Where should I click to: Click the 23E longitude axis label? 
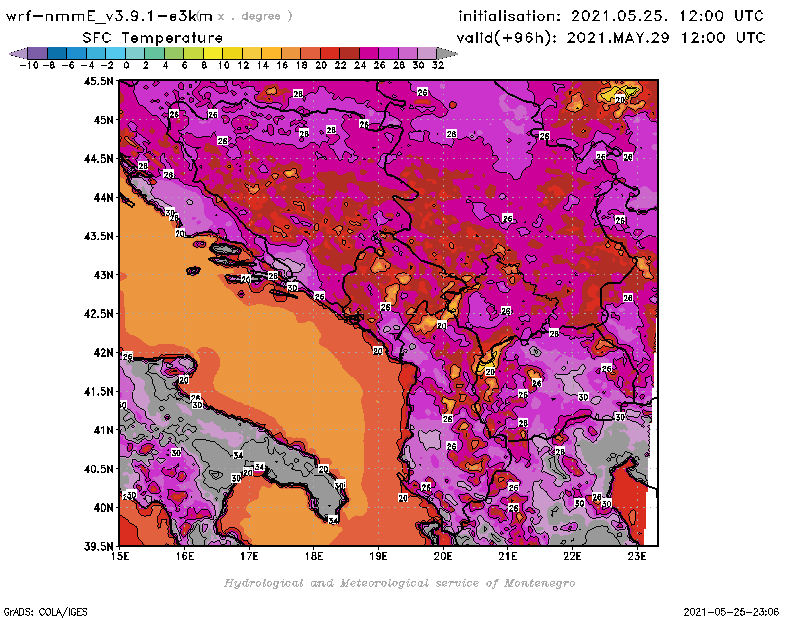(637, 555)
